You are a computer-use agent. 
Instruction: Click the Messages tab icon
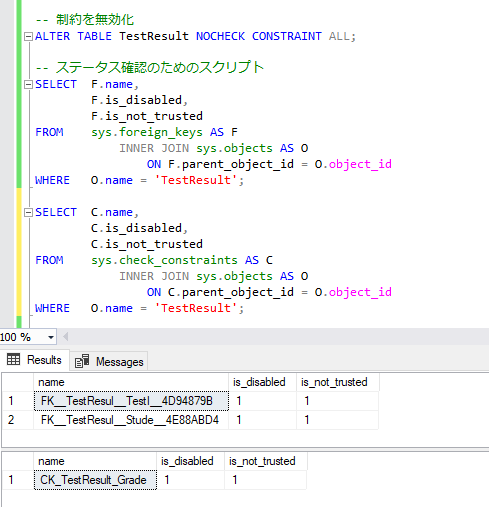[x=82, y=361]
